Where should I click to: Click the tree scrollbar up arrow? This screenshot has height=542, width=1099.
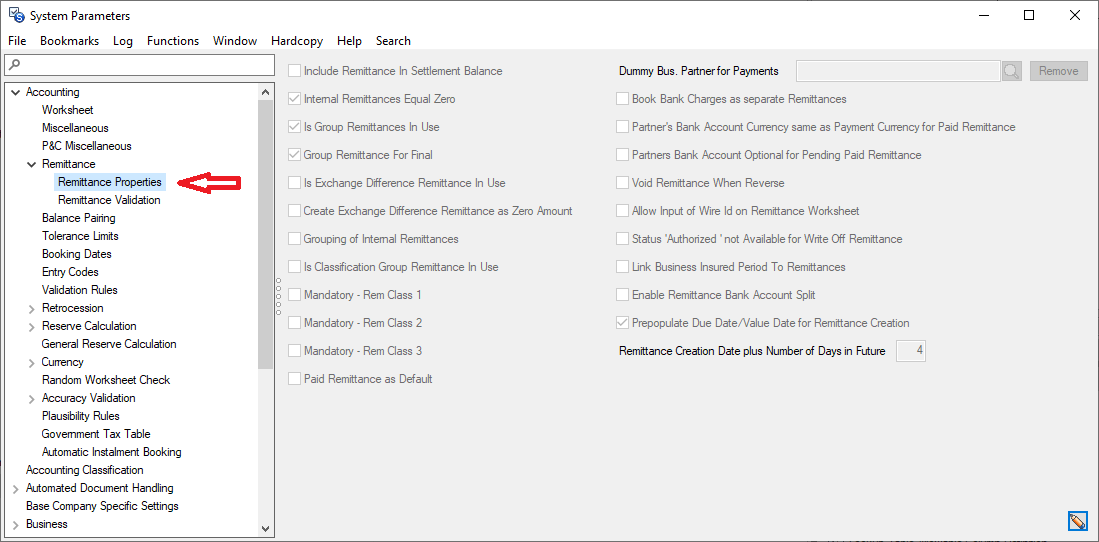(x=265, y=92)
